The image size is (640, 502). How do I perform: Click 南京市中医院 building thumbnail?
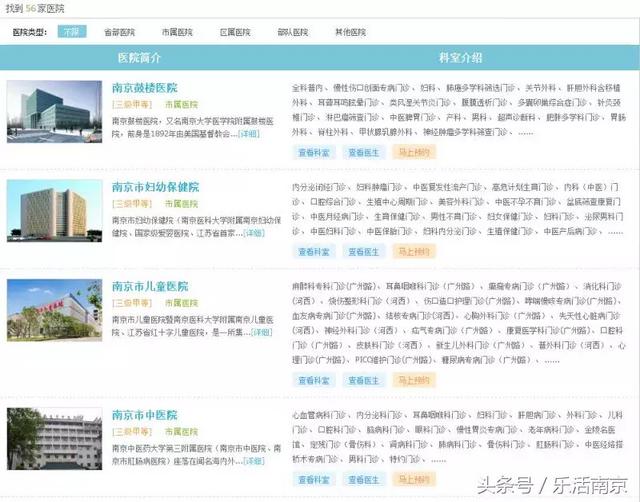point(54,439)
